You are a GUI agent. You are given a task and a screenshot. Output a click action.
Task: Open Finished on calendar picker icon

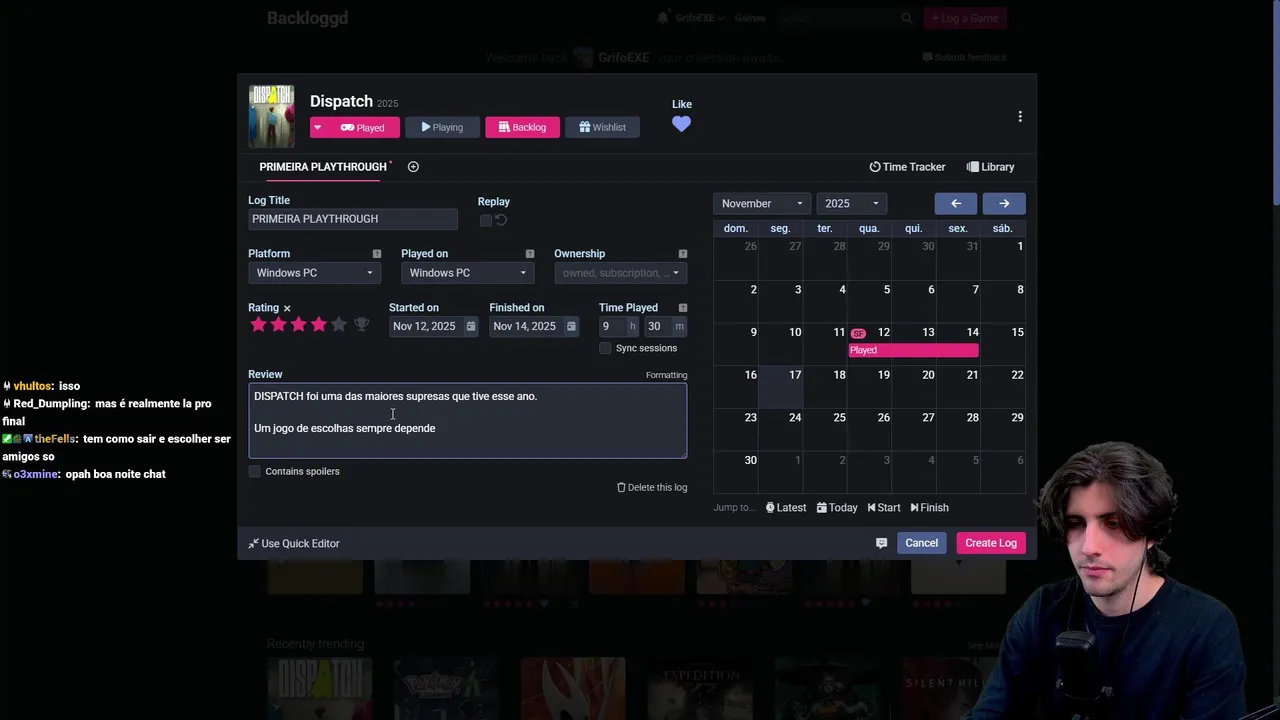[x=571, y=326]
